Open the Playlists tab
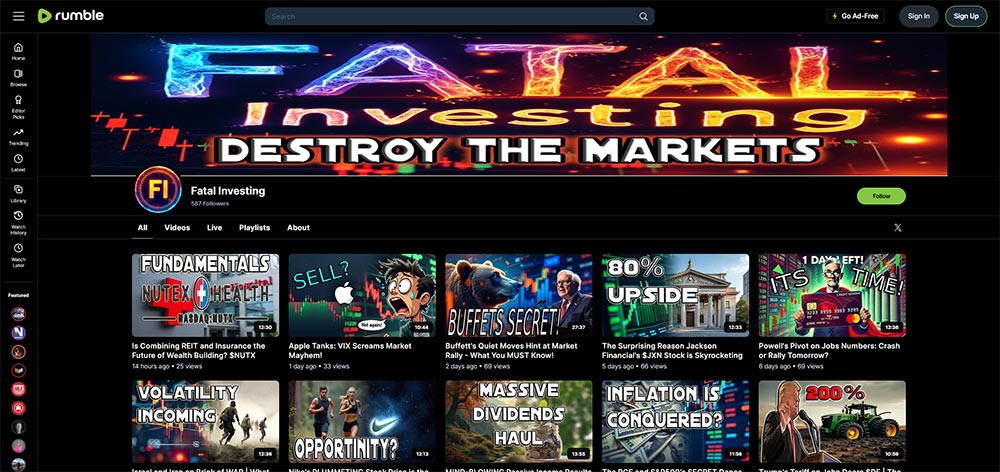 tap(254, 228)
